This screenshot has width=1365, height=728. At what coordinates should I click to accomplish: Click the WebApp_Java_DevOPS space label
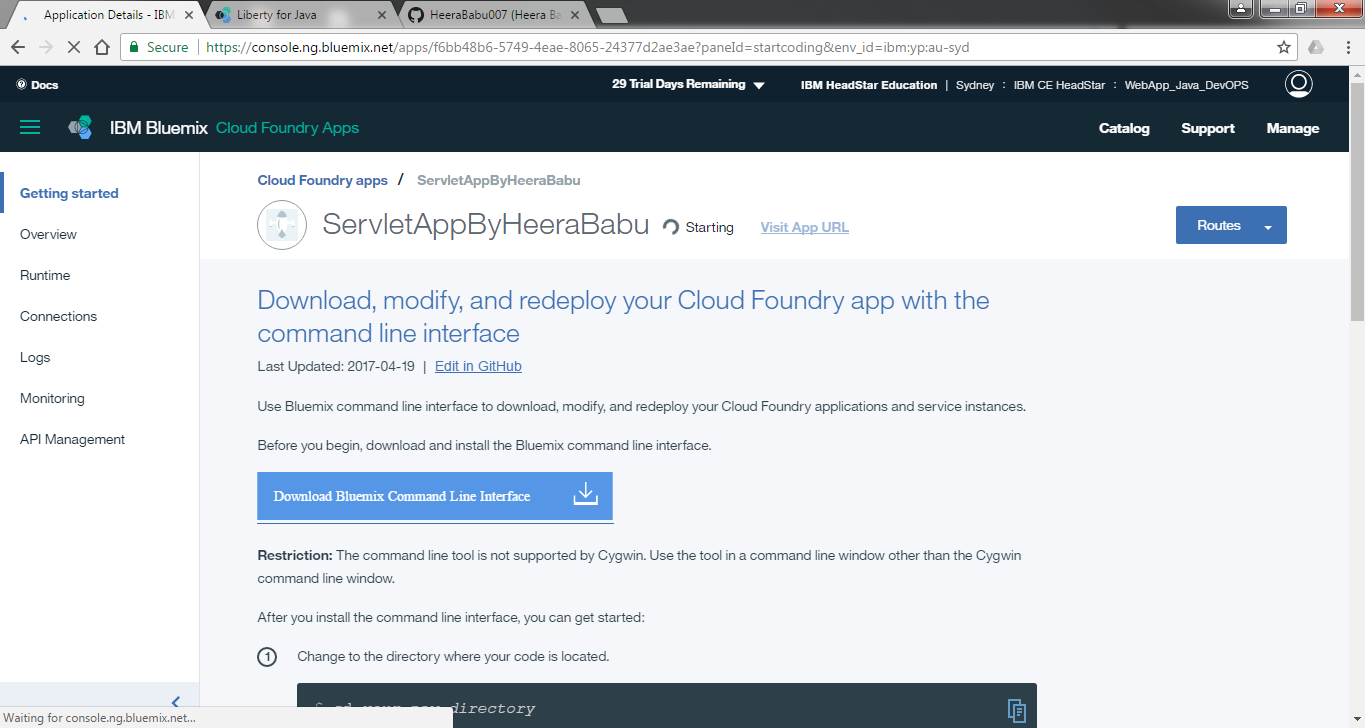click(1186, 85)
